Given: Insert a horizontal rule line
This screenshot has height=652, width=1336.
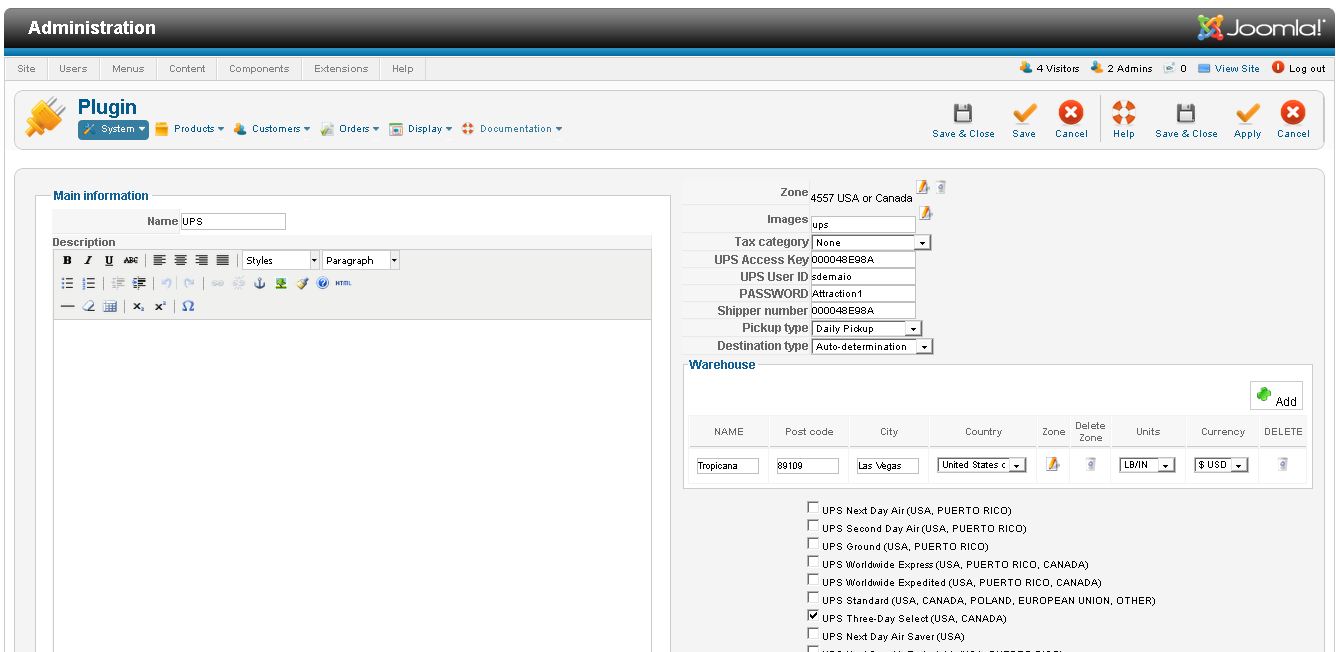Looking at the screenshot, I should point(67,306).
